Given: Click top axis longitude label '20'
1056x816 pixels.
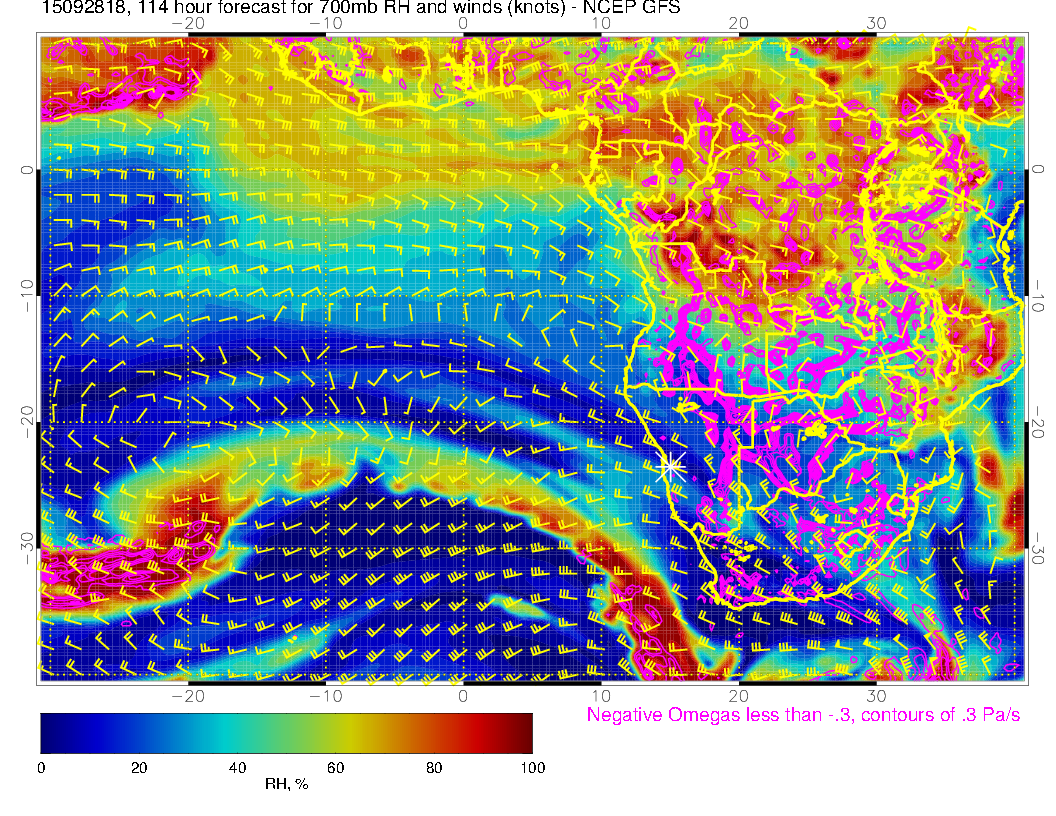Looking at the screenshot, I should [x=738, y=24].
